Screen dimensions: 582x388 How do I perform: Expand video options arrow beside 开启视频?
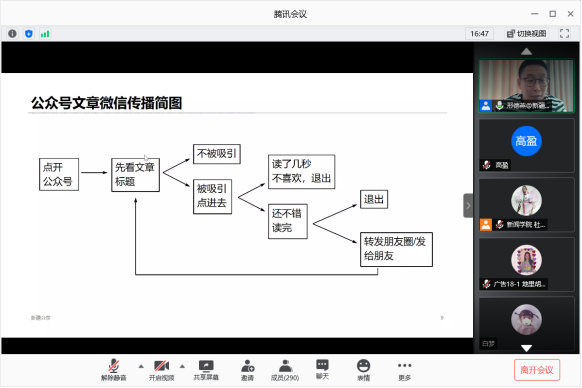[182, 366]
